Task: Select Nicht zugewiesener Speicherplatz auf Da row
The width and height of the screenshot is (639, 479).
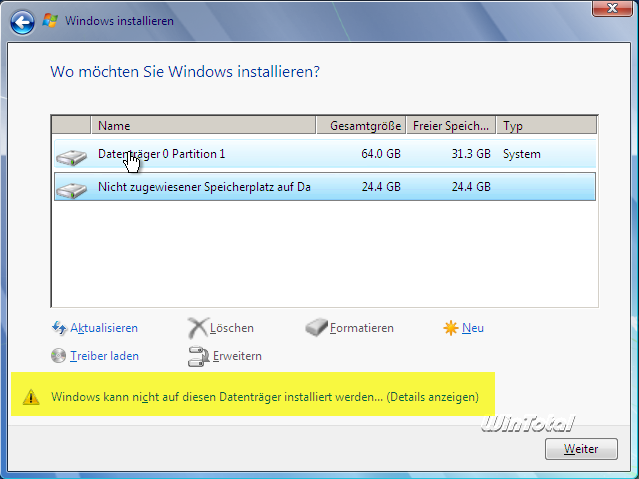Action: (325, 187)
